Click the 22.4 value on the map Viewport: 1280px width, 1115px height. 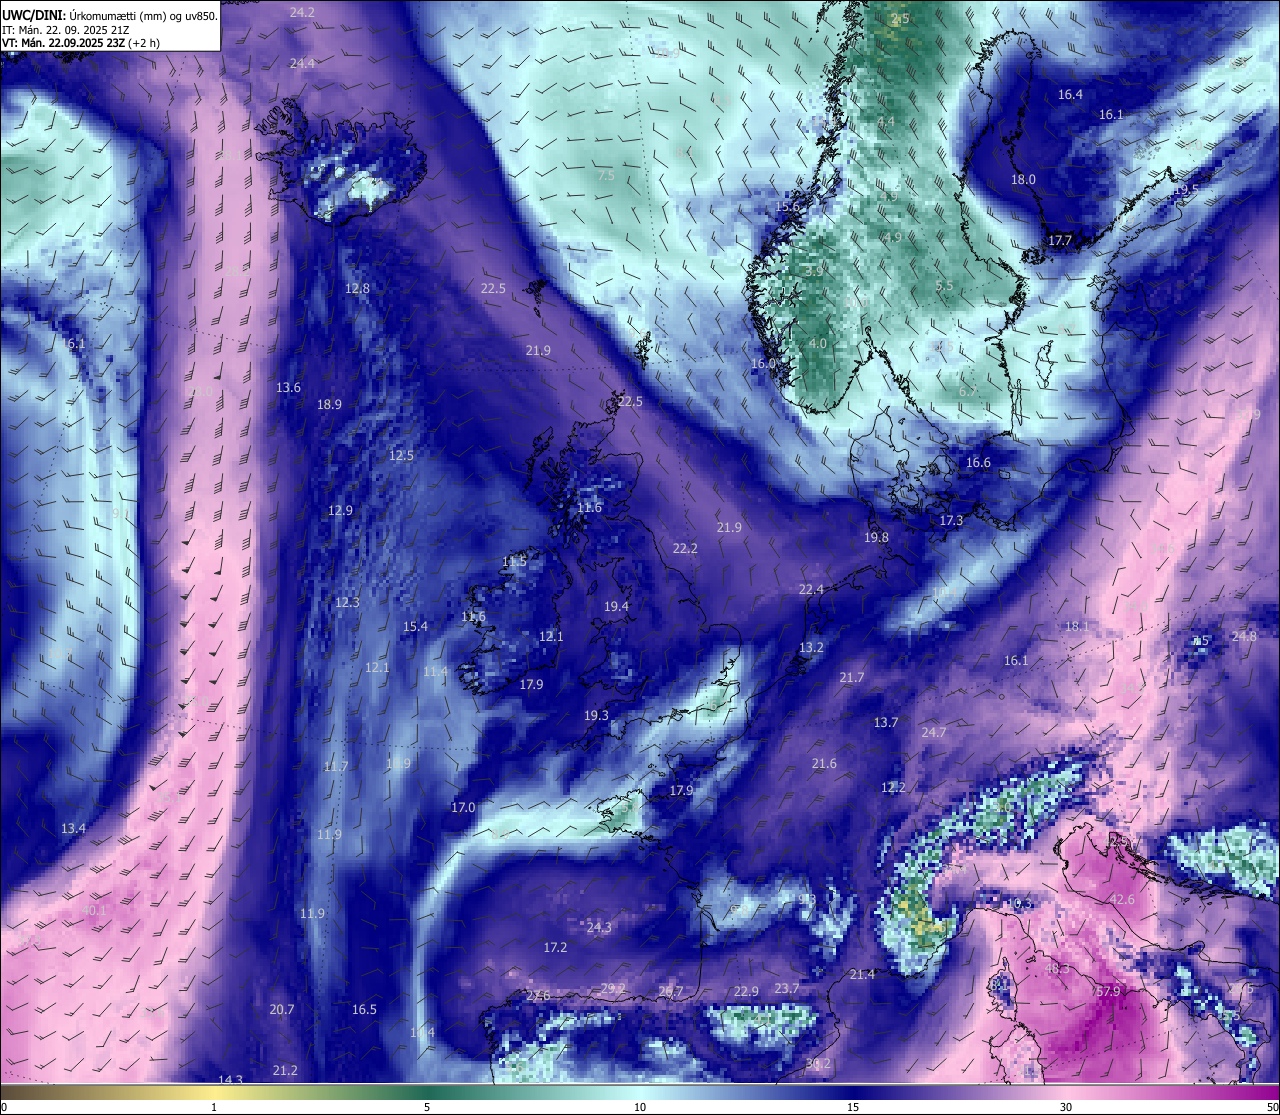pyautogui.click(x=811, y=589)
